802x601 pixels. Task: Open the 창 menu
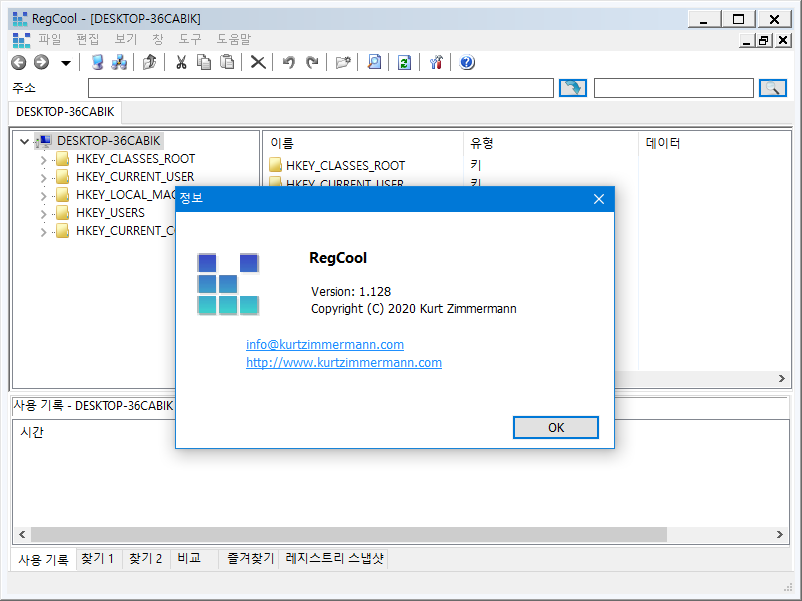158,39
